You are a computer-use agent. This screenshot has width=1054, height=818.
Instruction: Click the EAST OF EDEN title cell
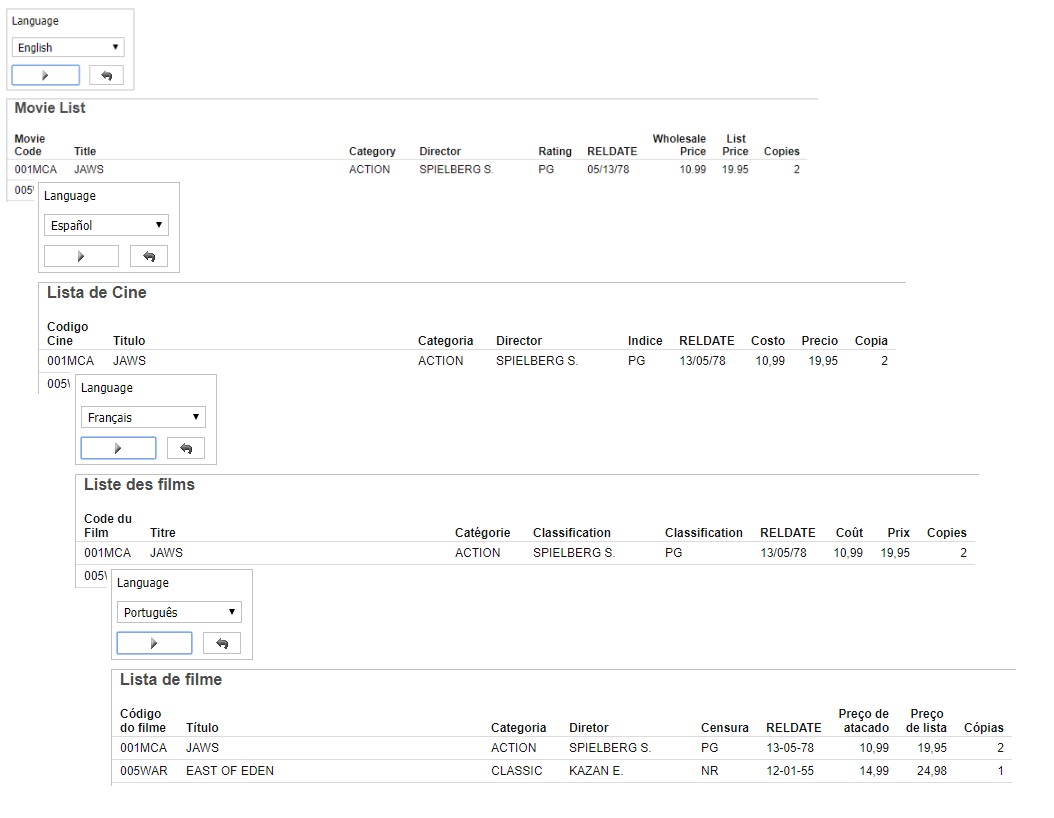[230, 771]
